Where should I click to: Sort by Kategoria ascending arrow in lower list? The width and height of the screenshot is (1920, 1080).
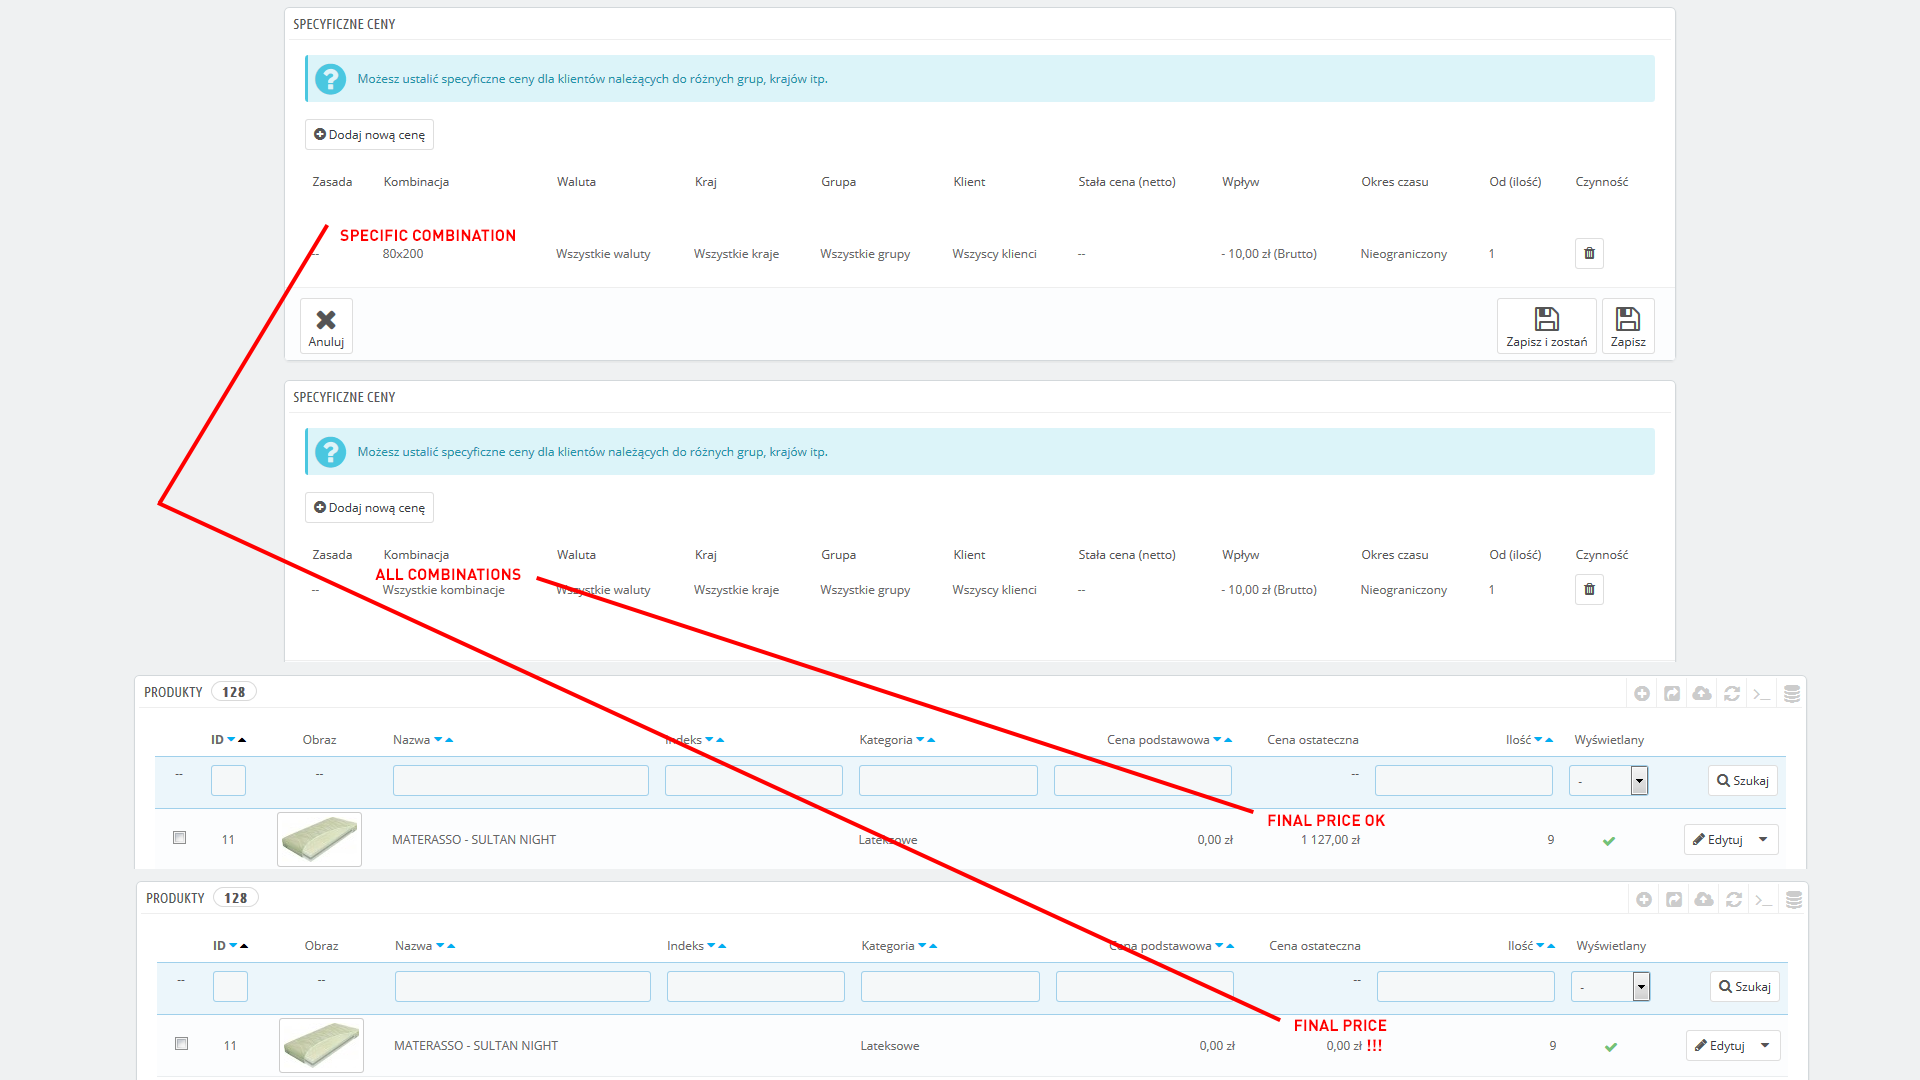(933, 946)
